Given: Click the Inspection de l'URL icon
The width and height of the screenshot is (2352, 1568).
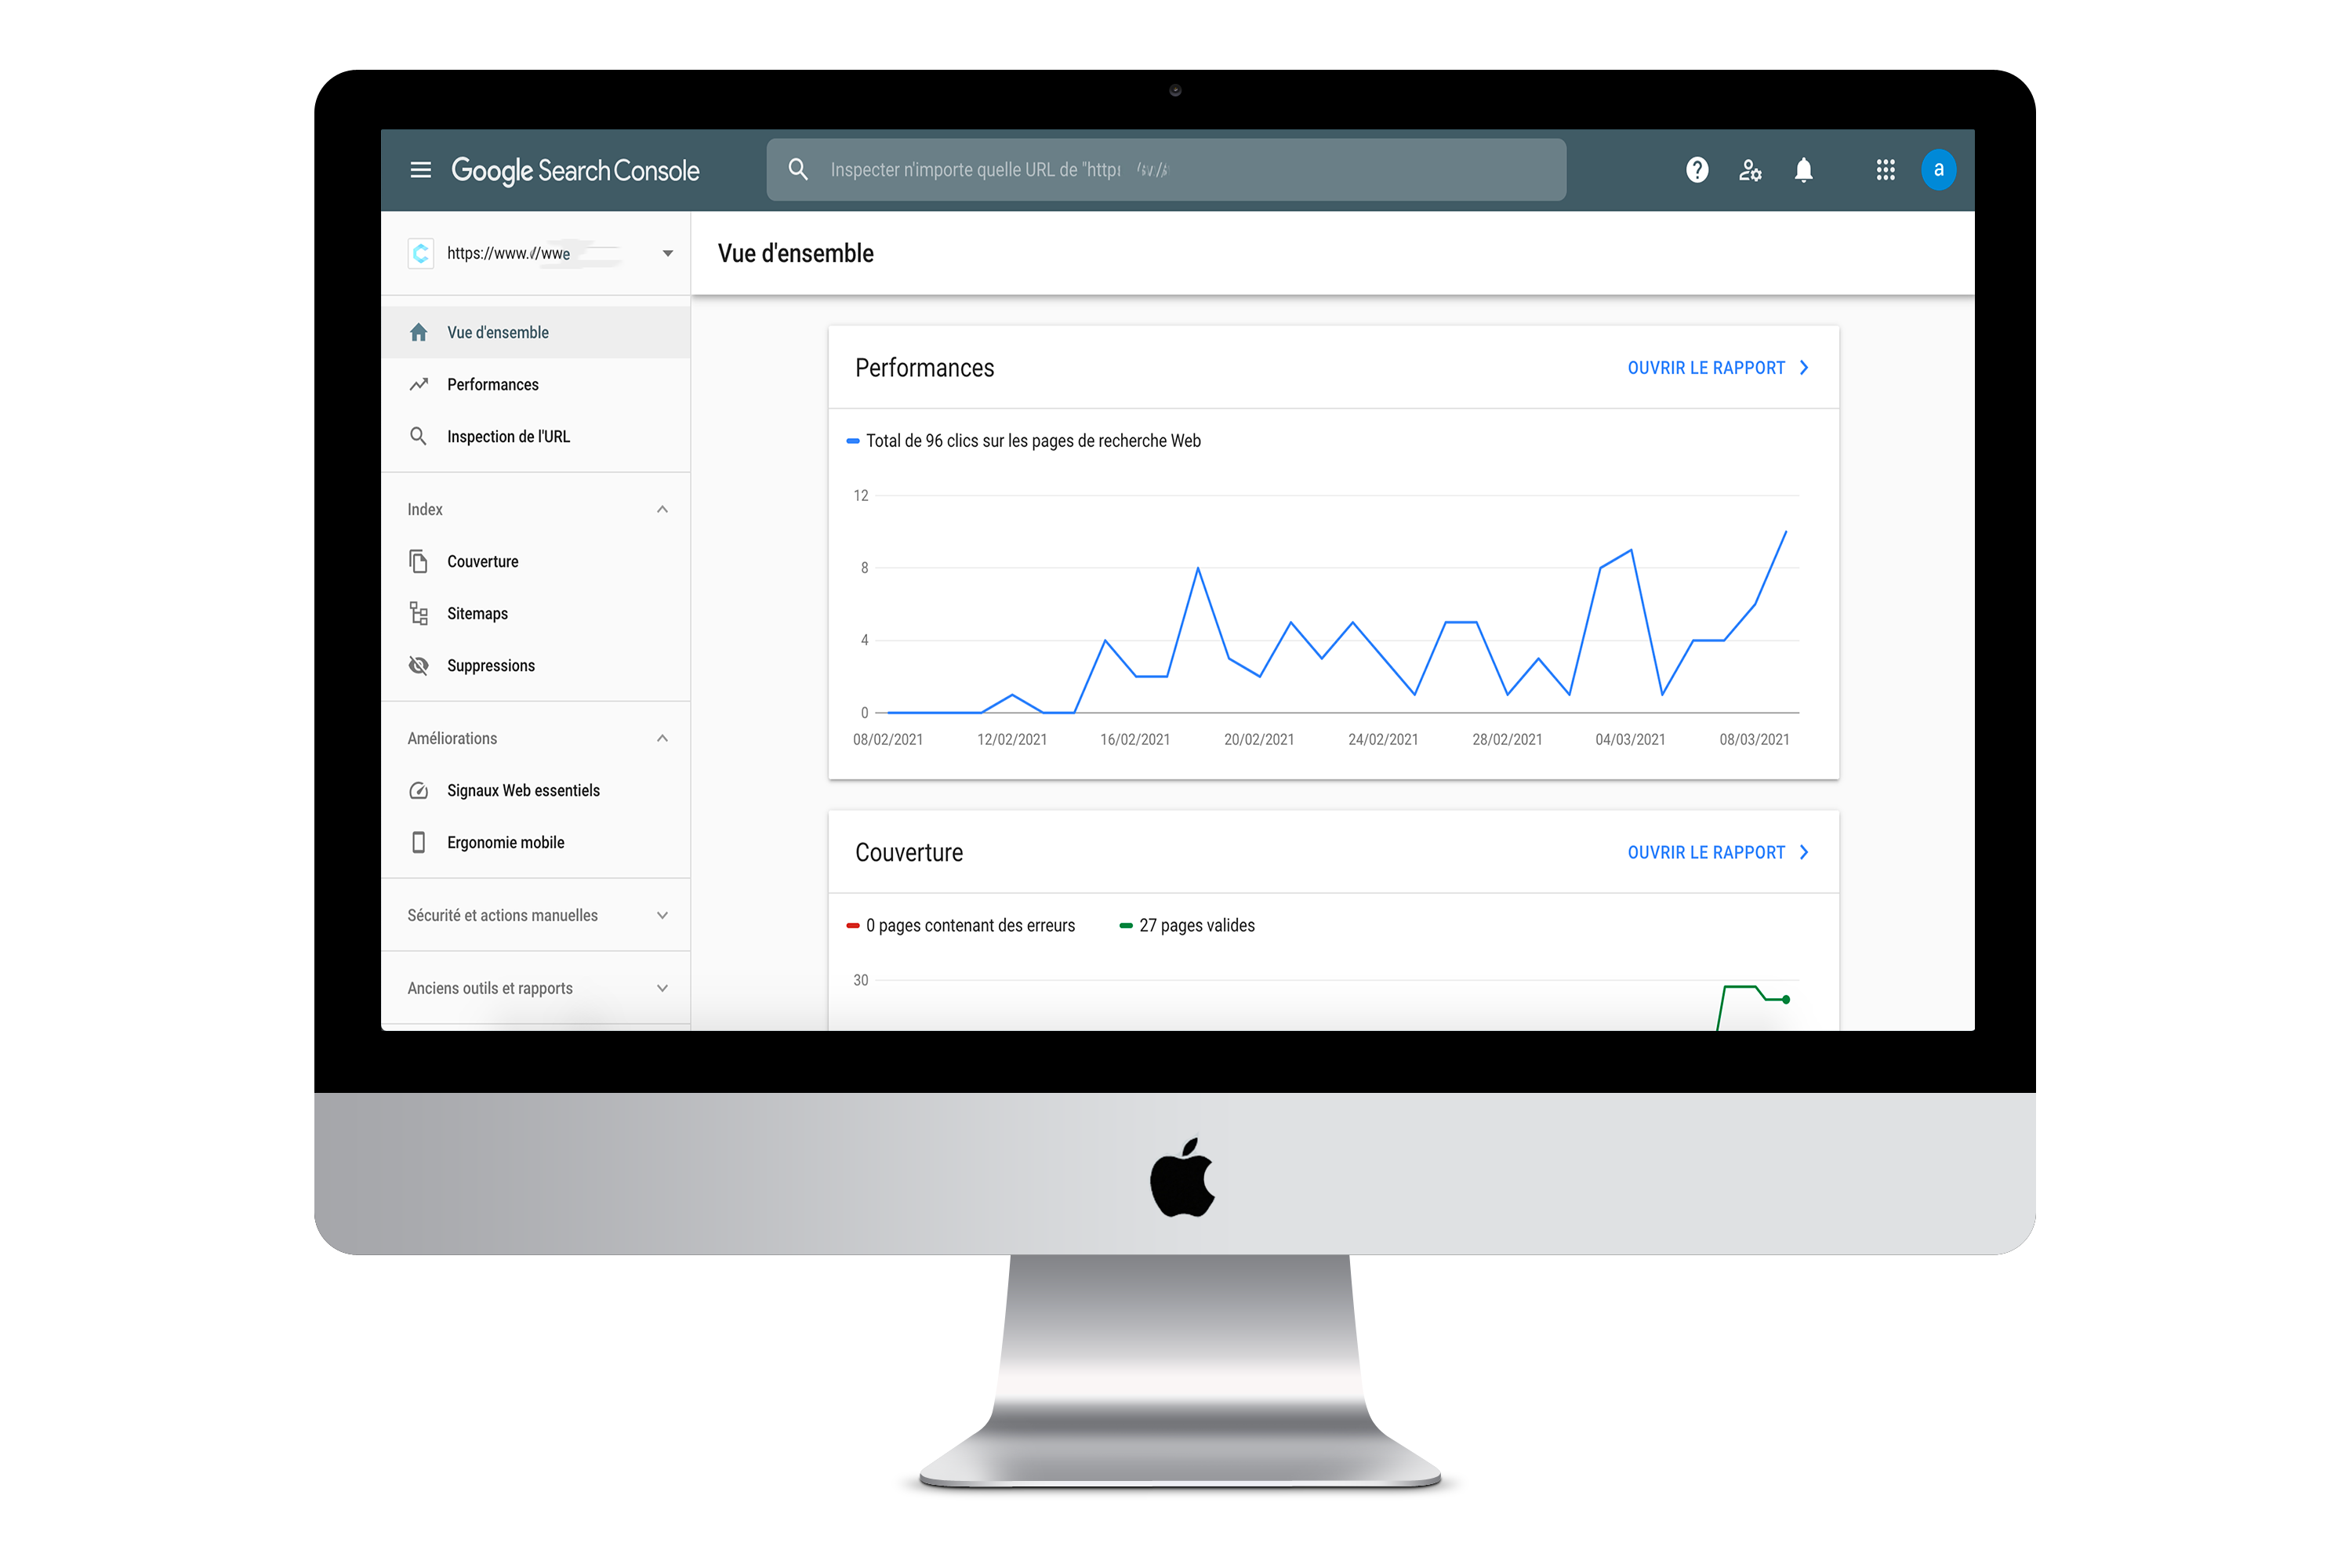Looking at the screenshot, I should point(418,436).
